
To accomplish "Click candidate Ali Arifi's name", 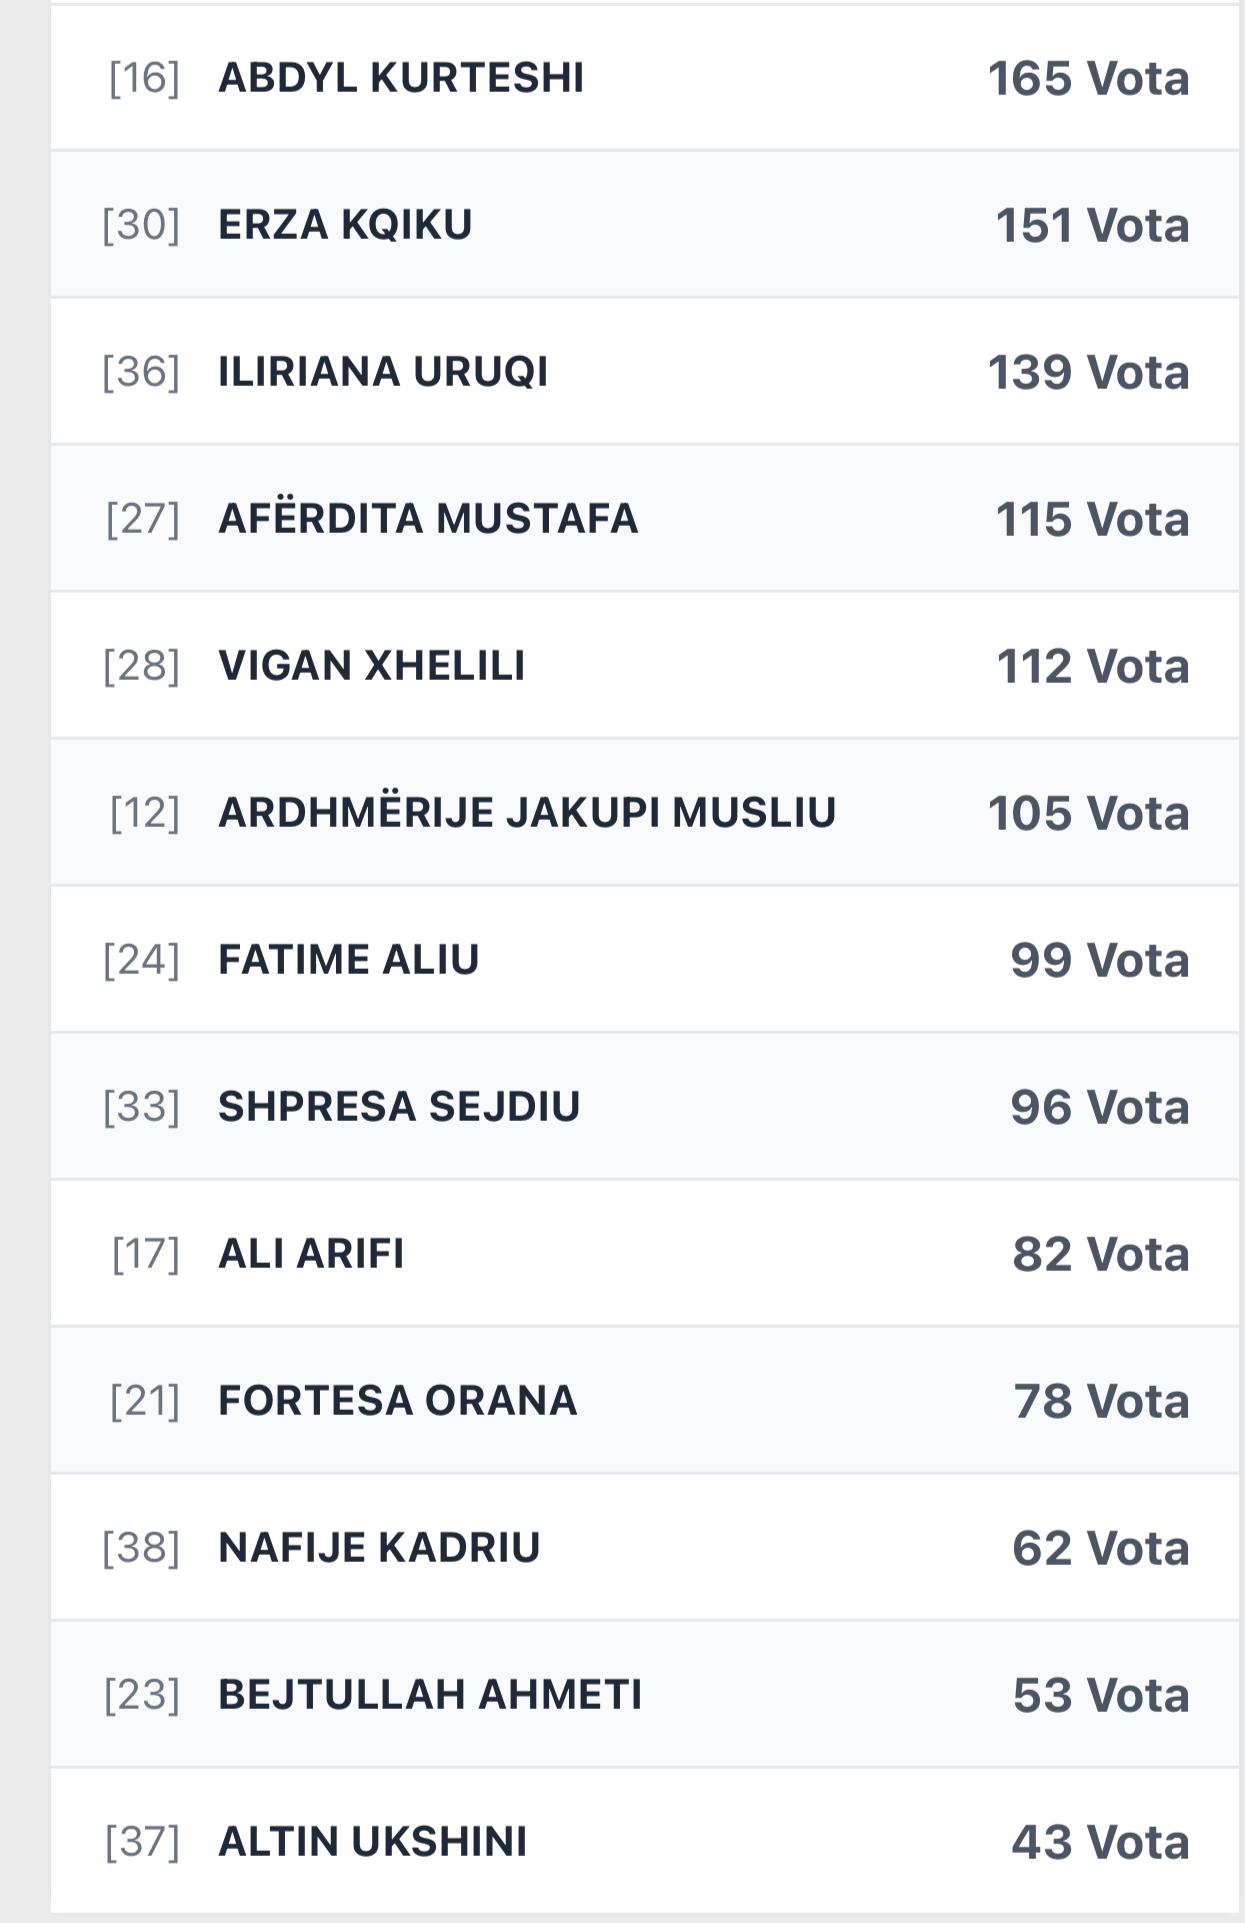I will (311, 1254).
